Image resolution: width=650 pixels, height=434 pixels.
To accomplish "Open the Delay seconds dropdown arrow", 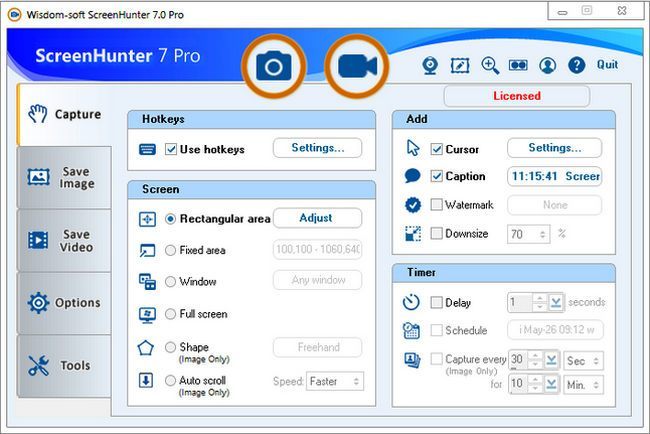I will (555, 303).
